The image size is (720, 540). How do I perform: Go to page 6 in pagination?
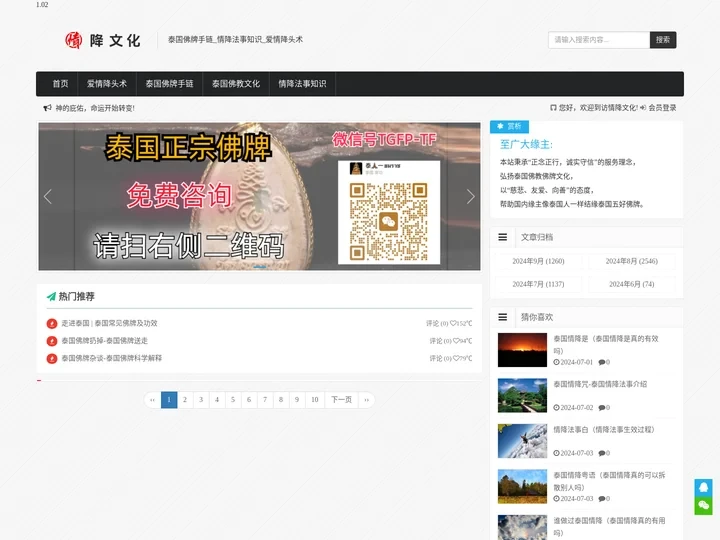click(x=249, y=400)
